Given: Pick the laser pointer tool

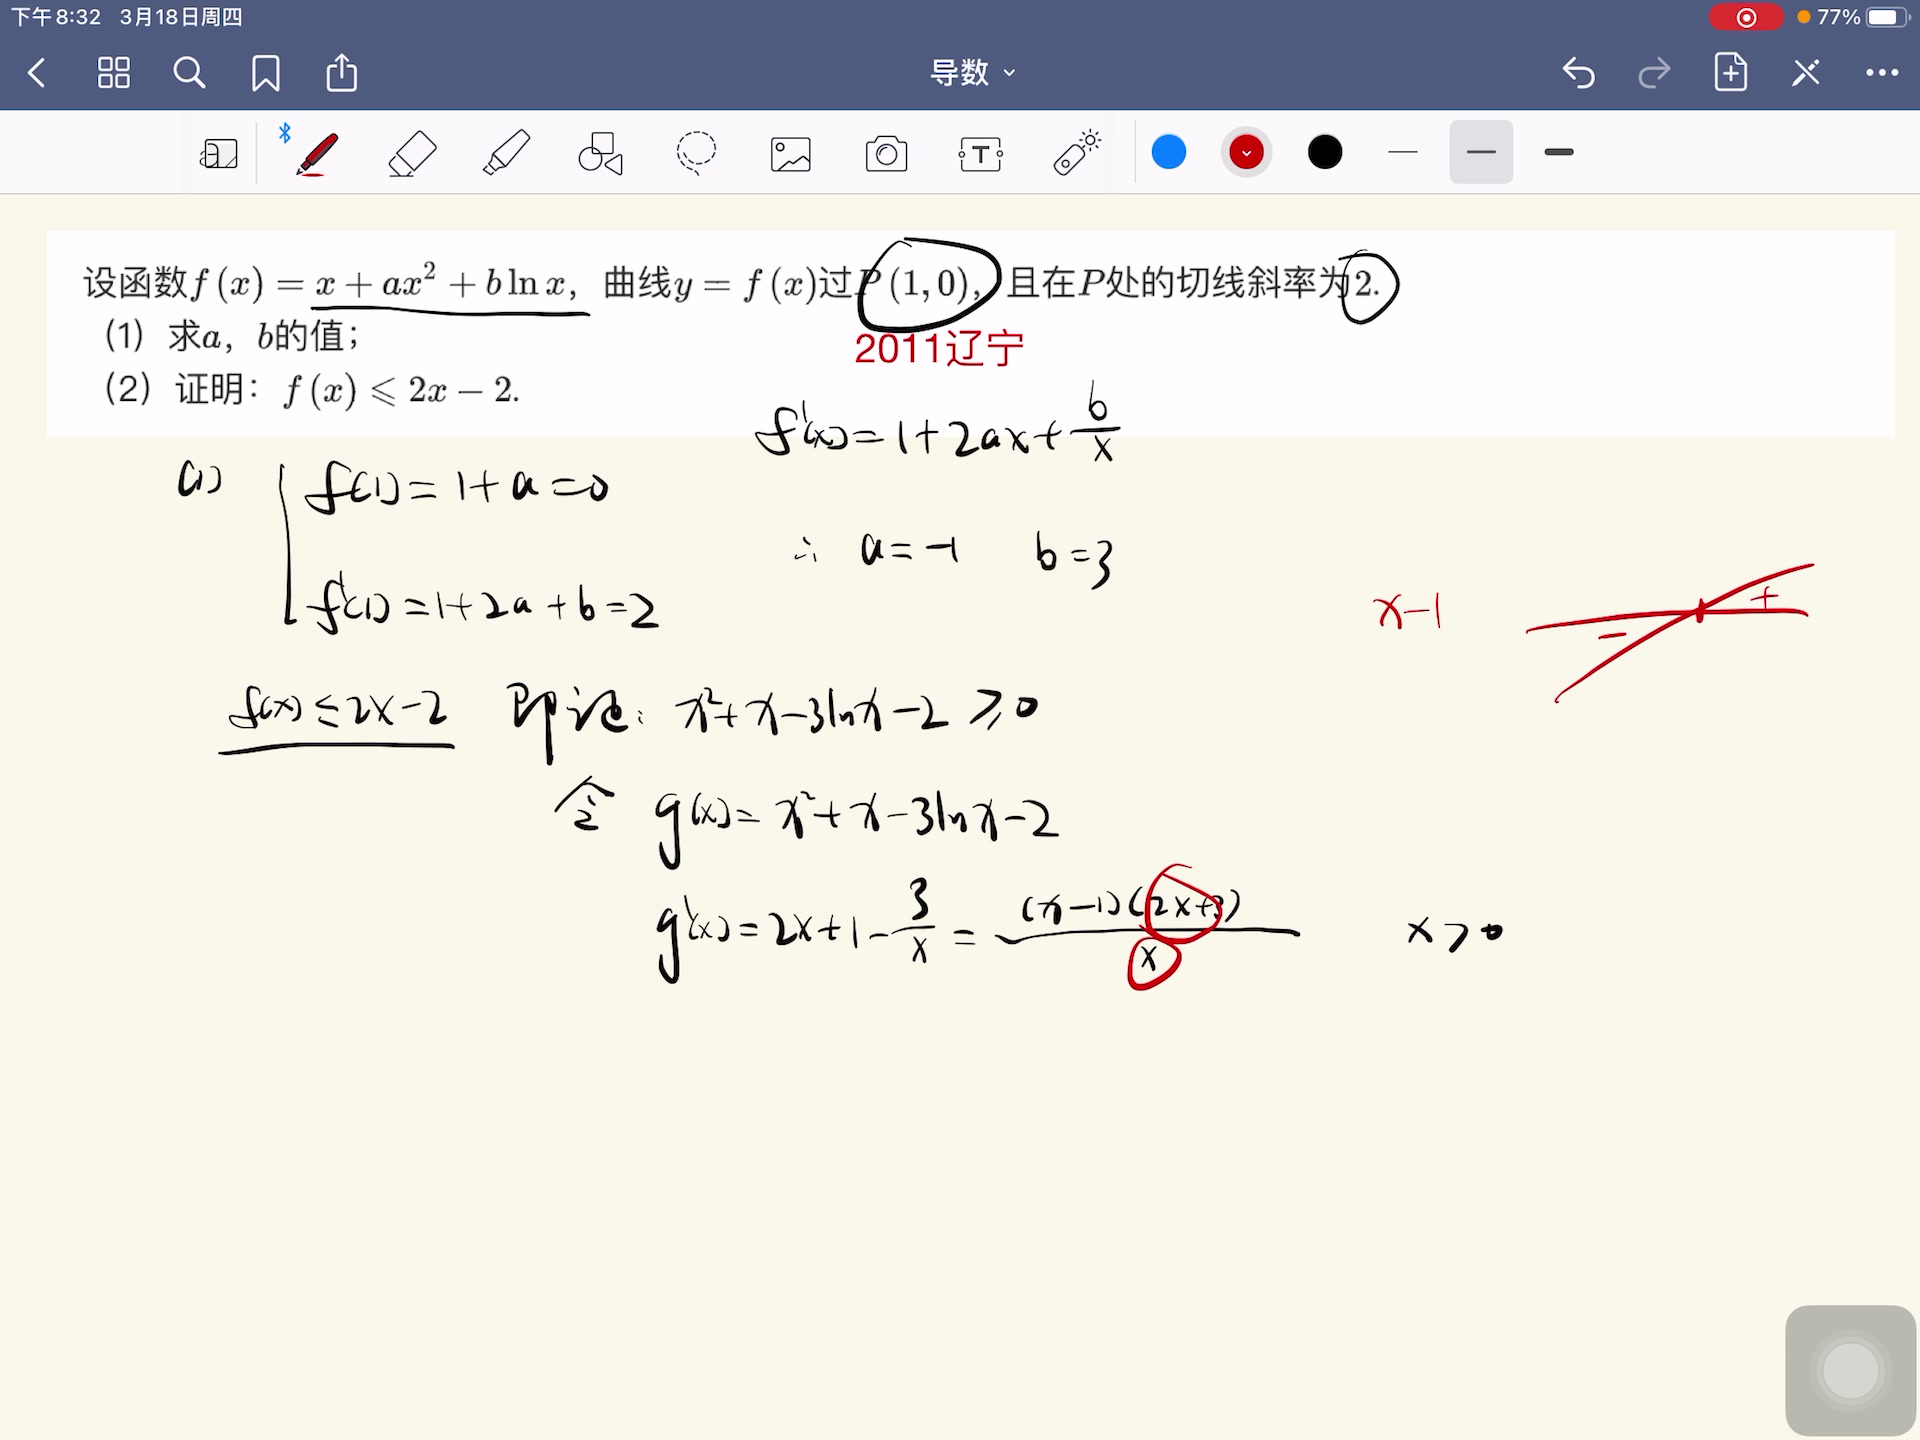Looking at the screenshot, I should 1075,152.
